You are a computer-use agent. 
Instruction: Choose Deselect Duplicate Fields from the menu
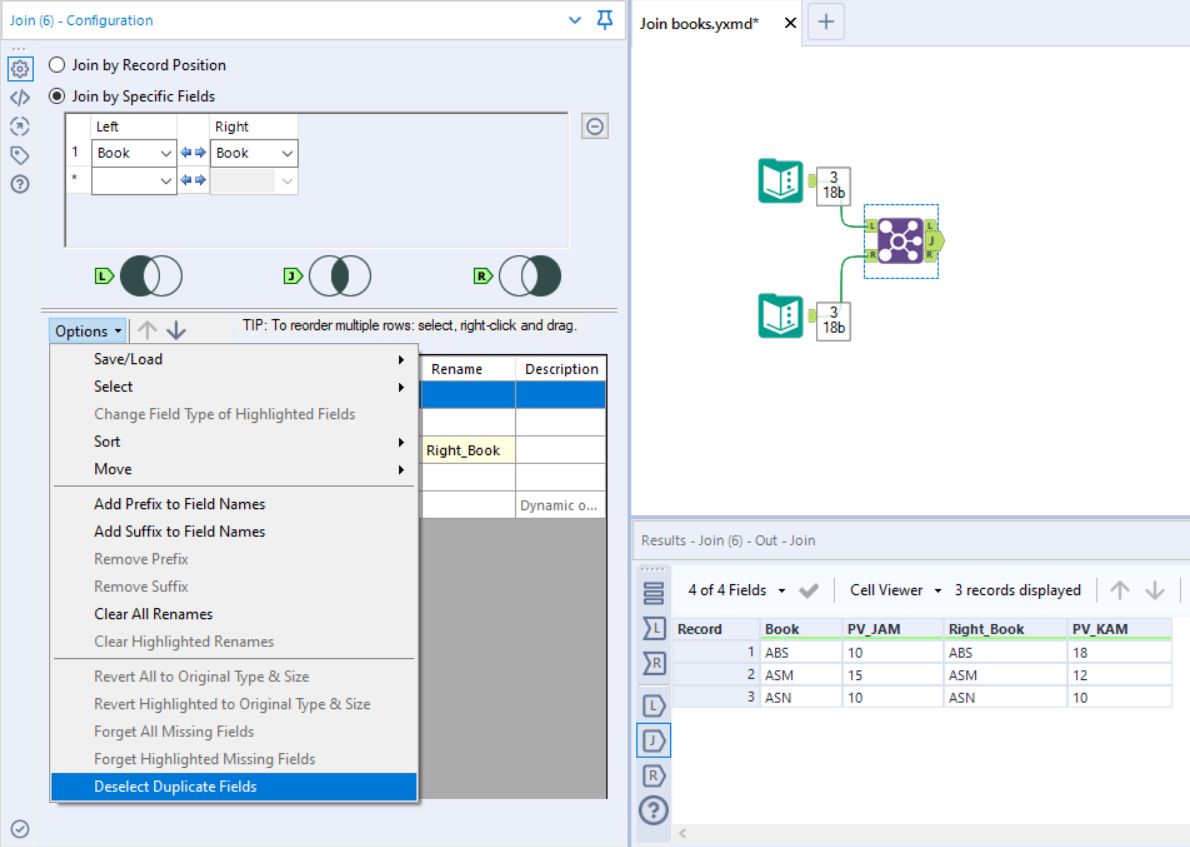(174, 787)
